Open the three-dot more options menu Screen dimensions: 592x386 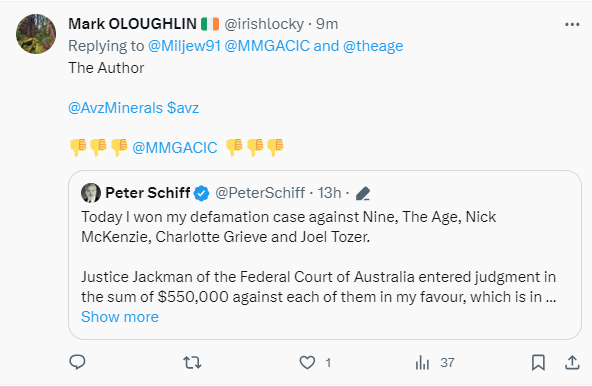click(x=572, y=25)
